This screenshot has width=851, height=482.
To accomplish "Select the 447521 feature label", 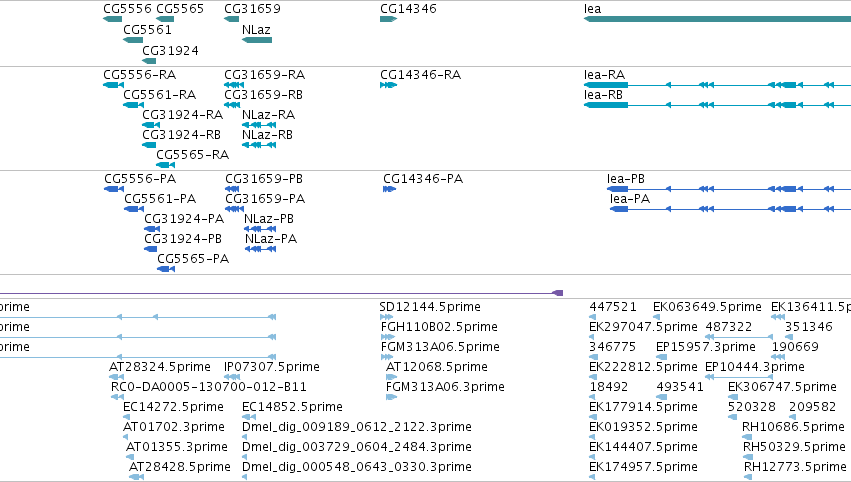I will point(613,307).
